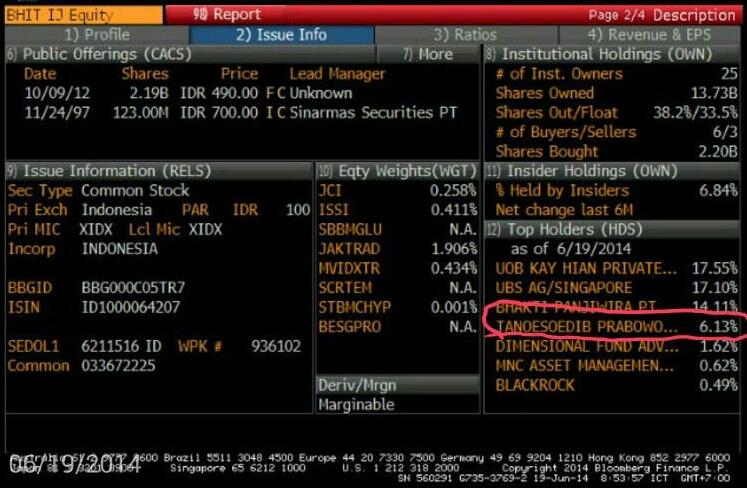The width and height of the screenshot is (747, 488).
Task: Select MNC ASSET MANAGEMEN holder row
Action: click(x=616, y=366)
